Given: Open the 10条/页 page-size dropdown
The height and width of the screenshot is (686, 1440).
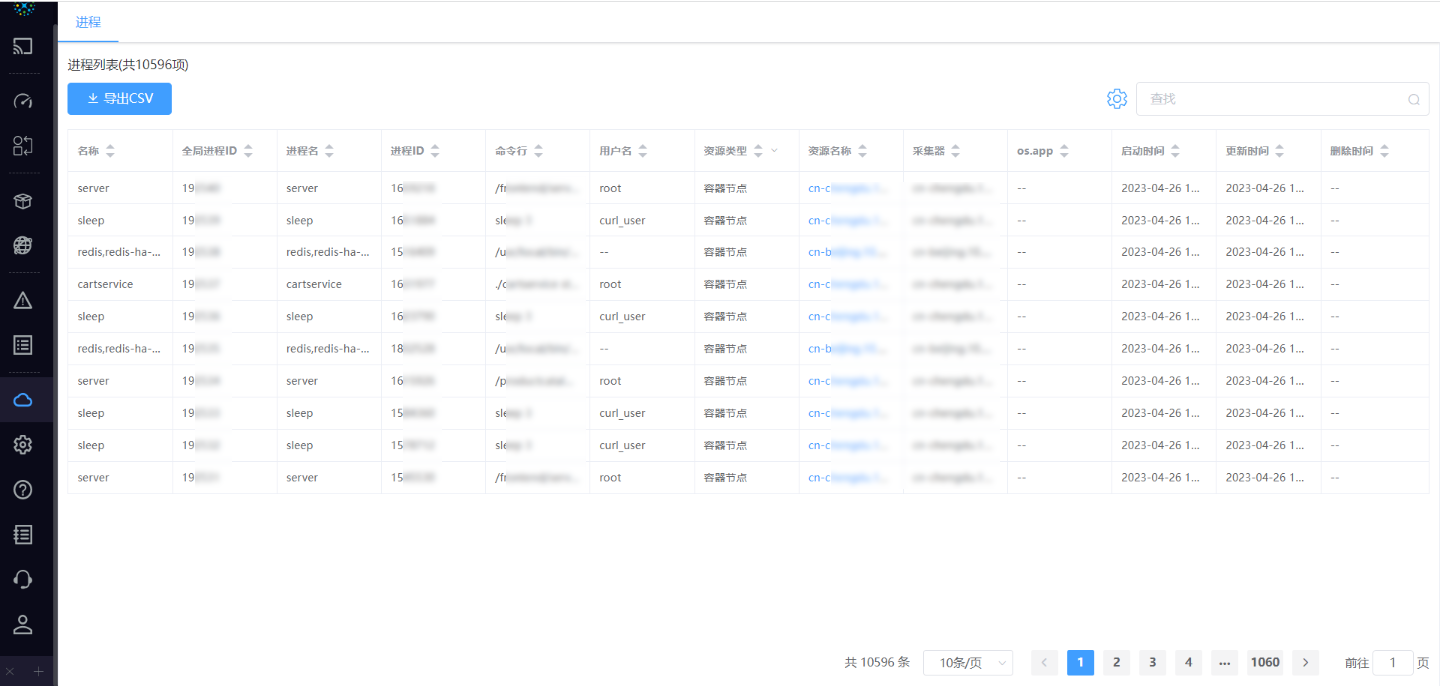Looking at the screenshot, I should (967, 662).
